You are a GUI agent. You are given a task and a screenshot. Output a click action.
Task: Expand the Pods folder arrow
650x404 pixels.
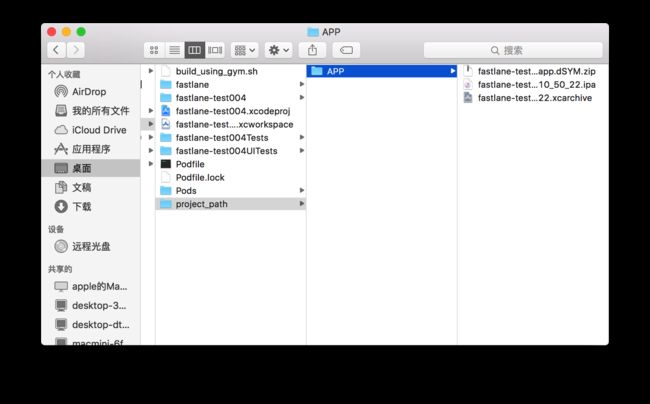[302, 190]
